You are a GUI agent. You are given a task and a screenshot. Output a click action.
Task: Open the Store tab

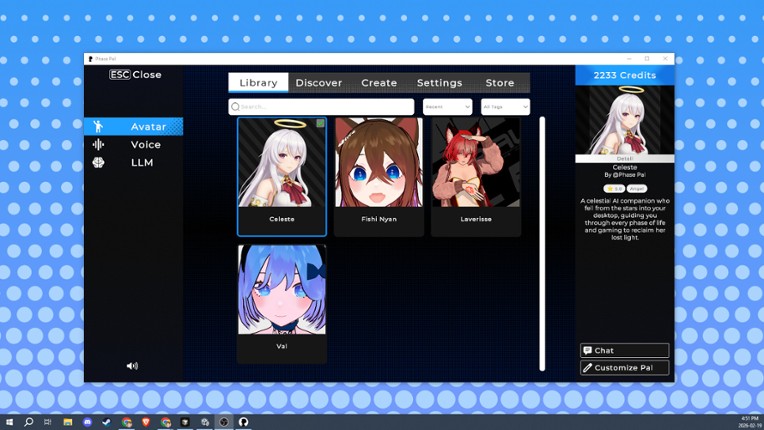point(500,83)
